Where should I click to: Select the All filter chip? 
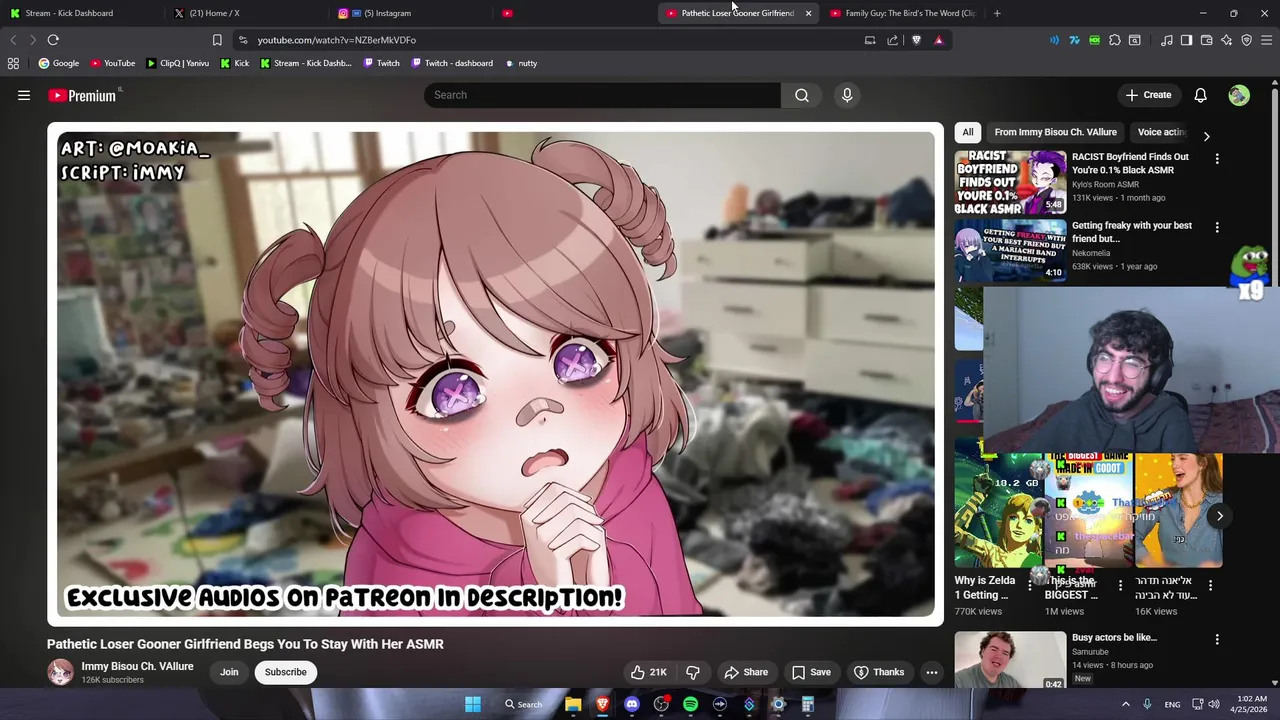click(x=968, y=132)
